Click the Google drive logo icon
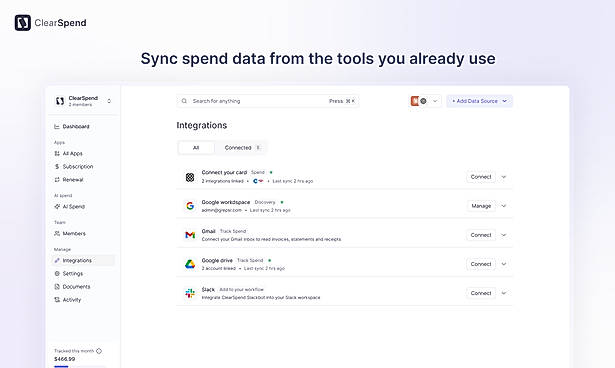The height and width of the screenshot is (368, 615). click(190, 264)
